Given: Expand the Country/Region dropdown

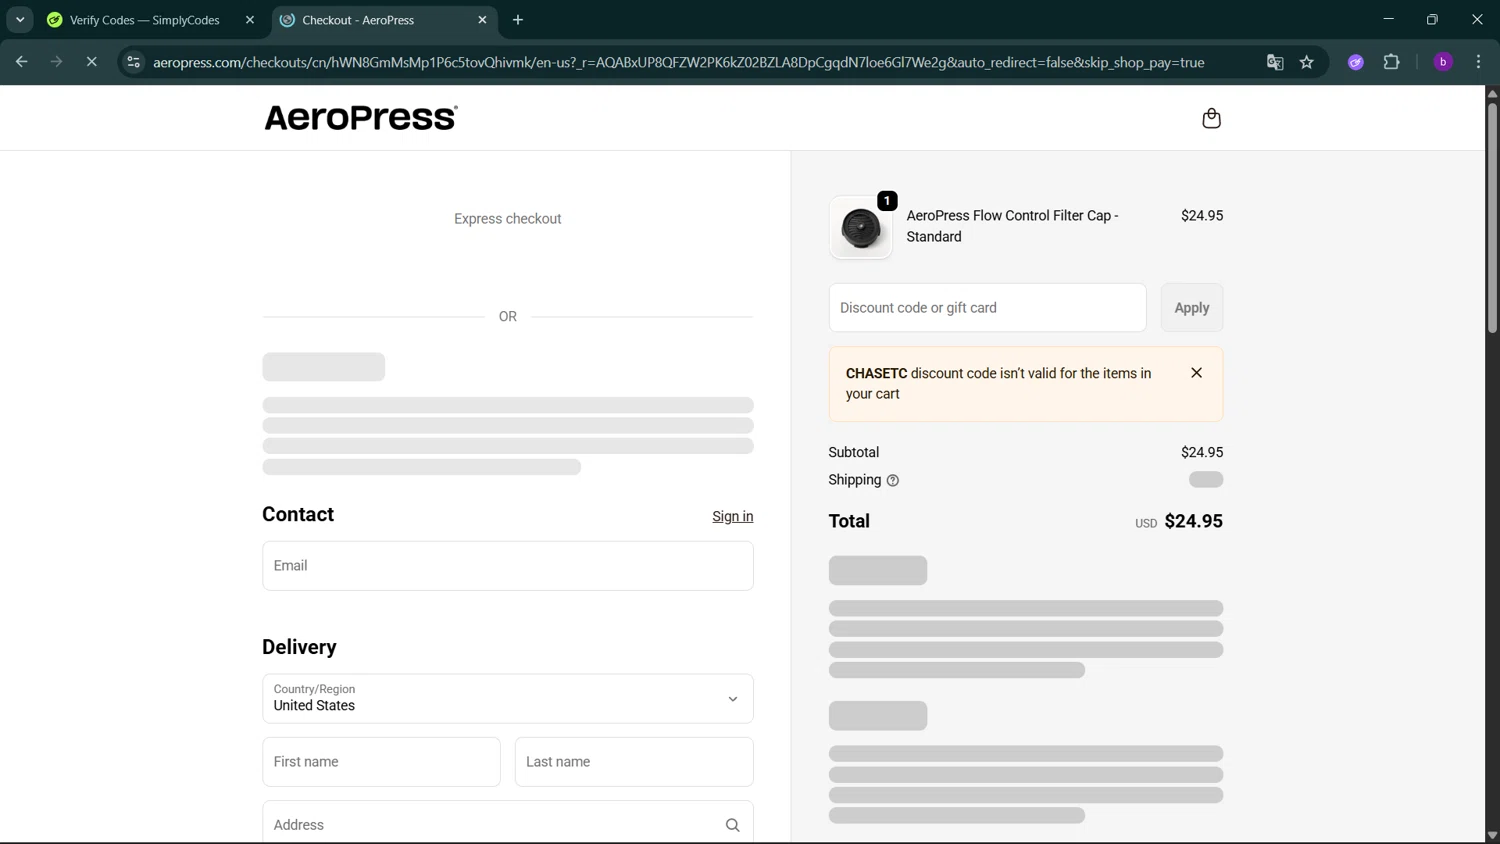Looking at the screenshot, I should (x=508, y=699).
